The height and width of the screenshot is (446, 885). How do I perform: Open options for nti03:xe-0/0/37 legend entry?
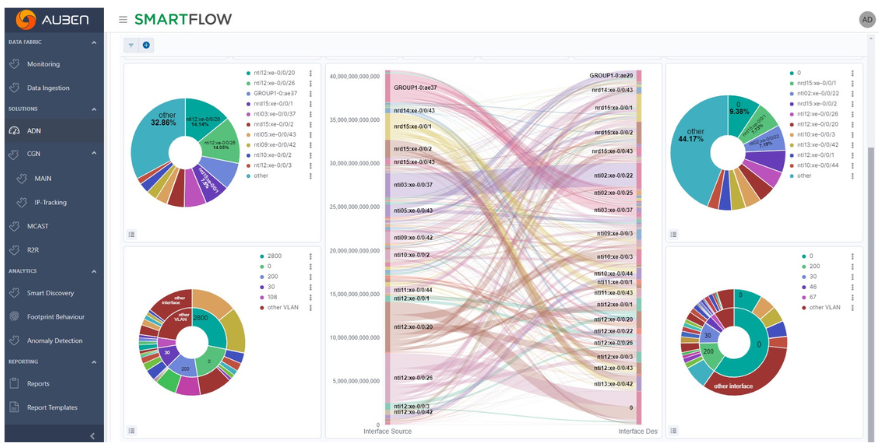(310, 114)
